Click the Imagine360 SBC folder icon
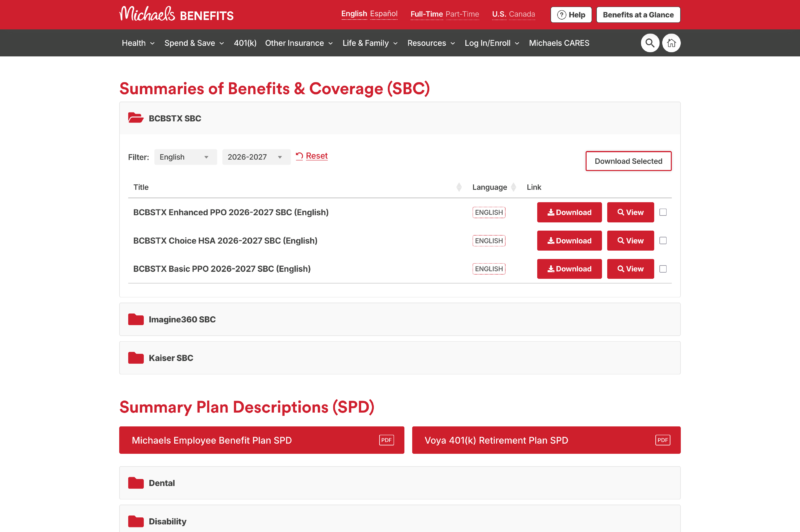 (x=136, y=319)
